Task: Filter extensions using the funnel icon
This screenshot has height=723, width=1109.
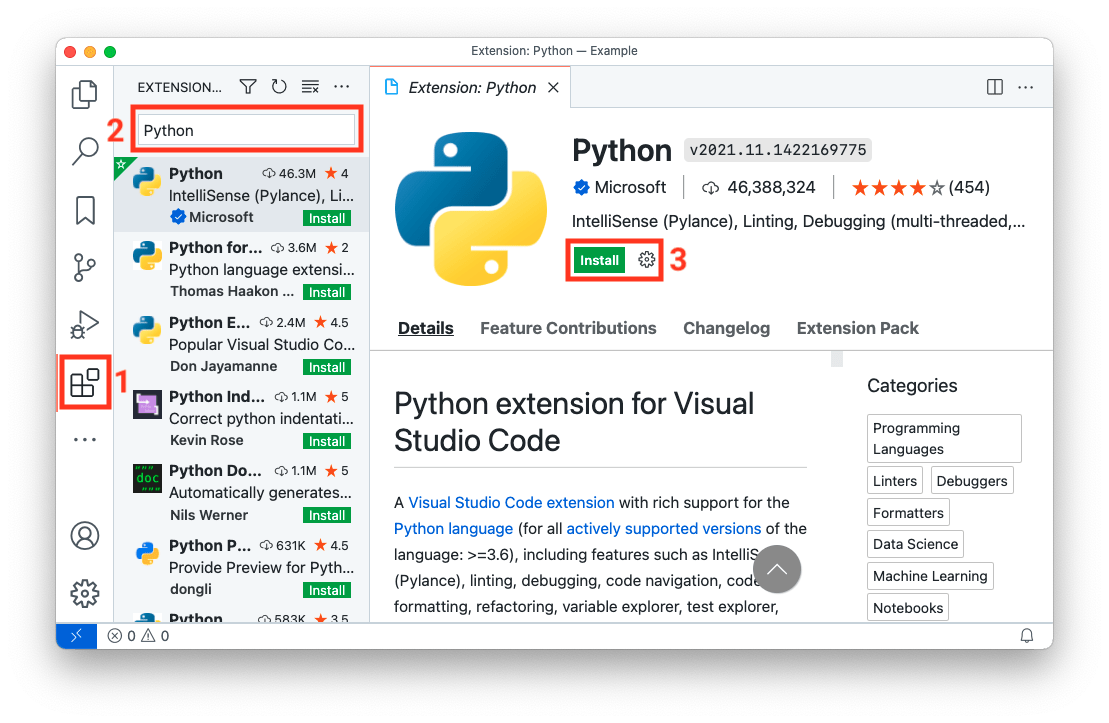Action: [x=247, y=87]
